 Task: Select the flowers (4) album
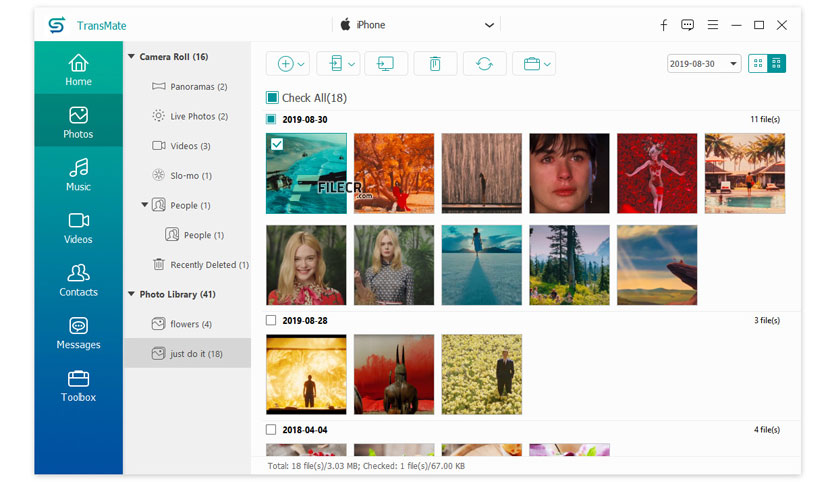(x=182, y=324)
